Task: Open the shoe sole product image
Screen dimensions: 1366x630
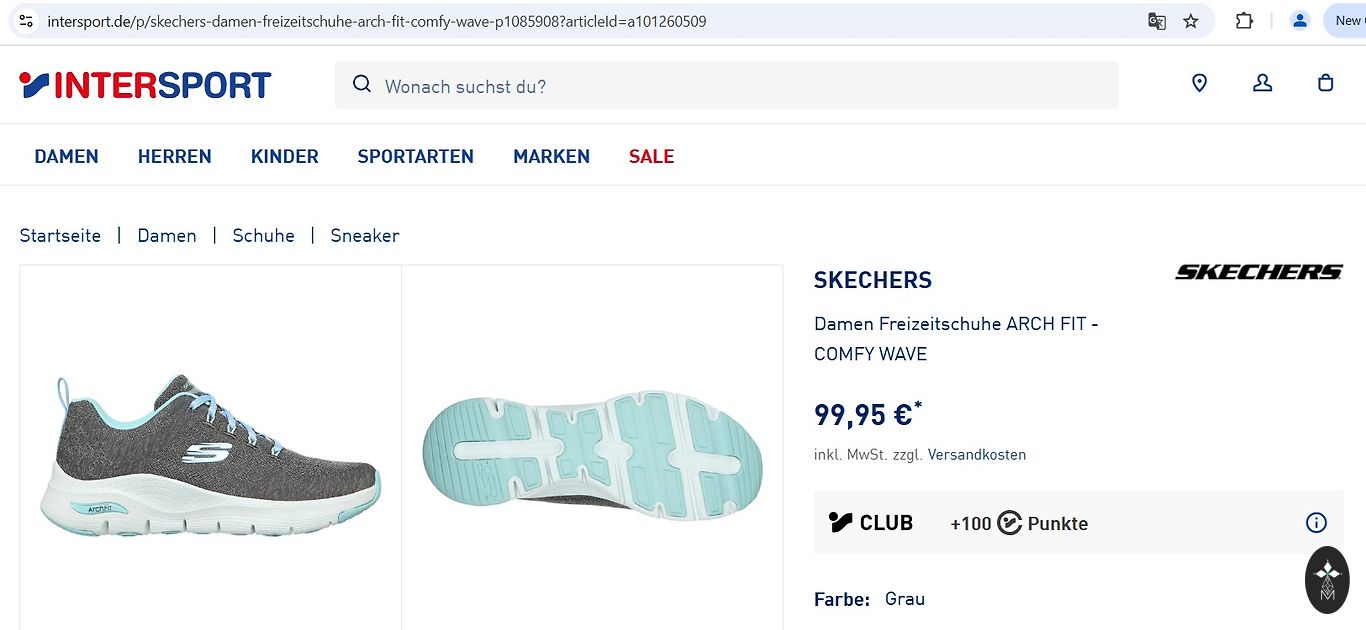Action: click(x=592, y=445)
